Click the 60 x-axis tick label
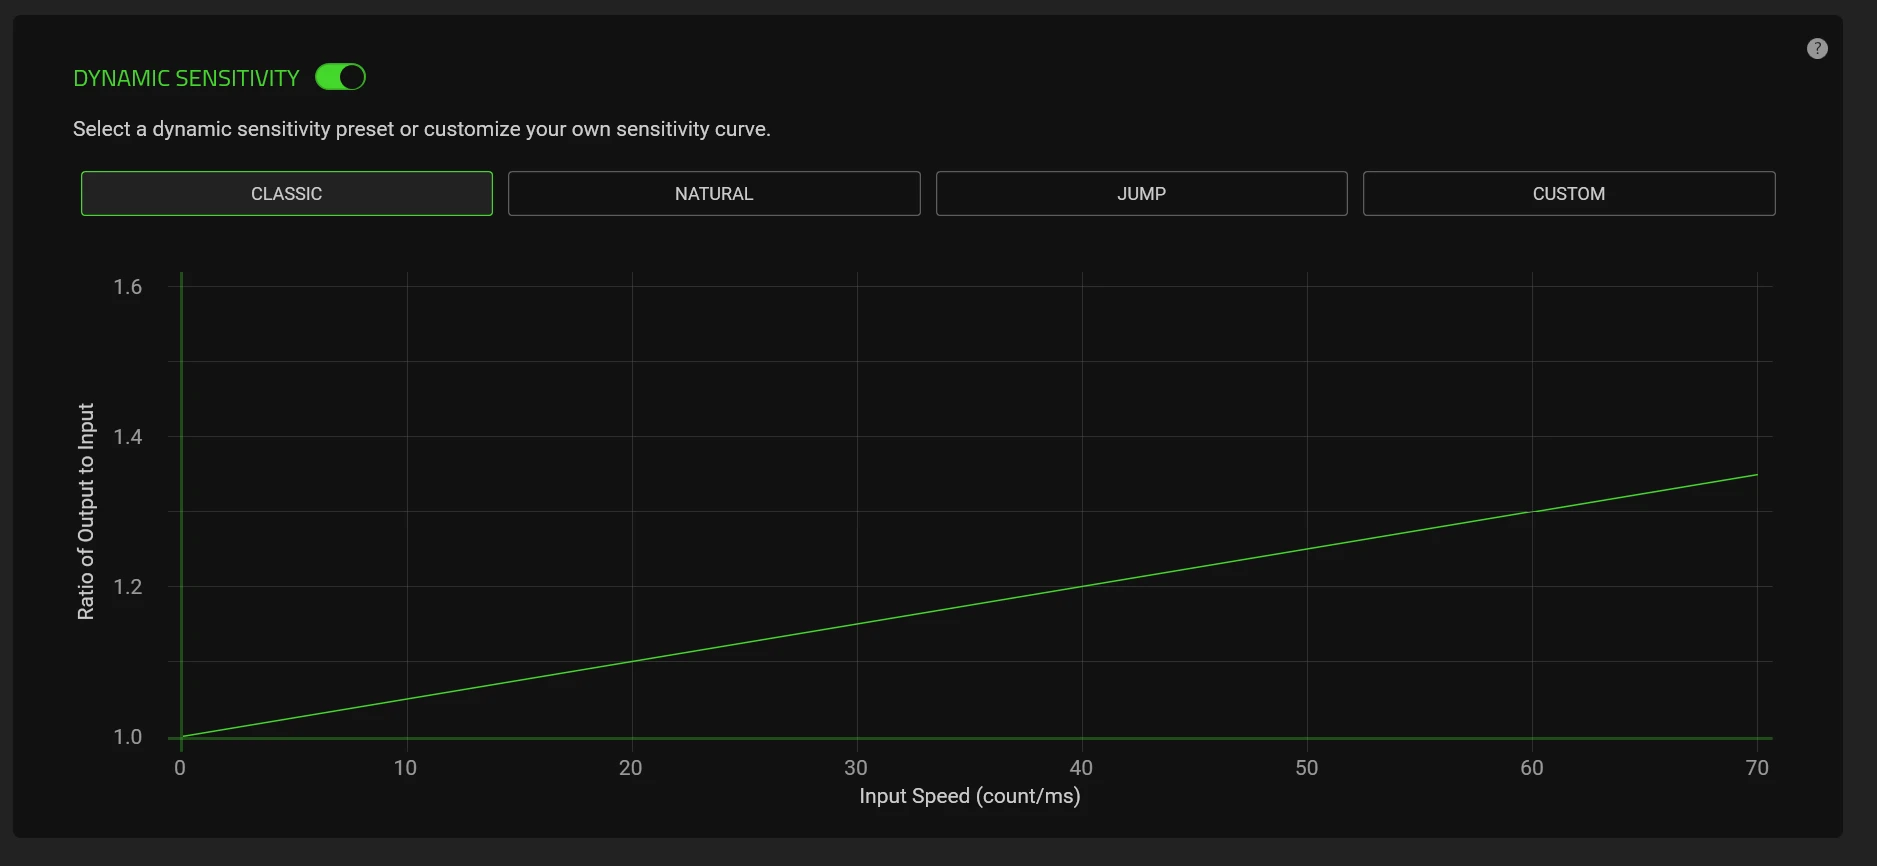 1532,768
